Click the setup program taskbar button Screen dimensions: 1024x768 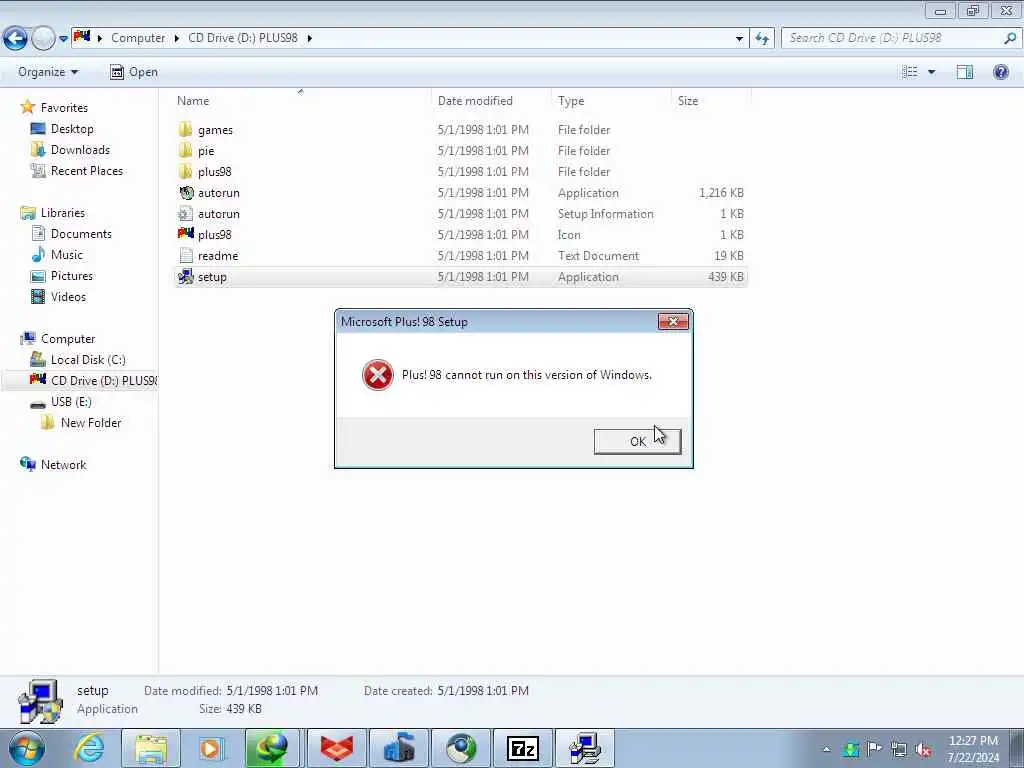585,748
